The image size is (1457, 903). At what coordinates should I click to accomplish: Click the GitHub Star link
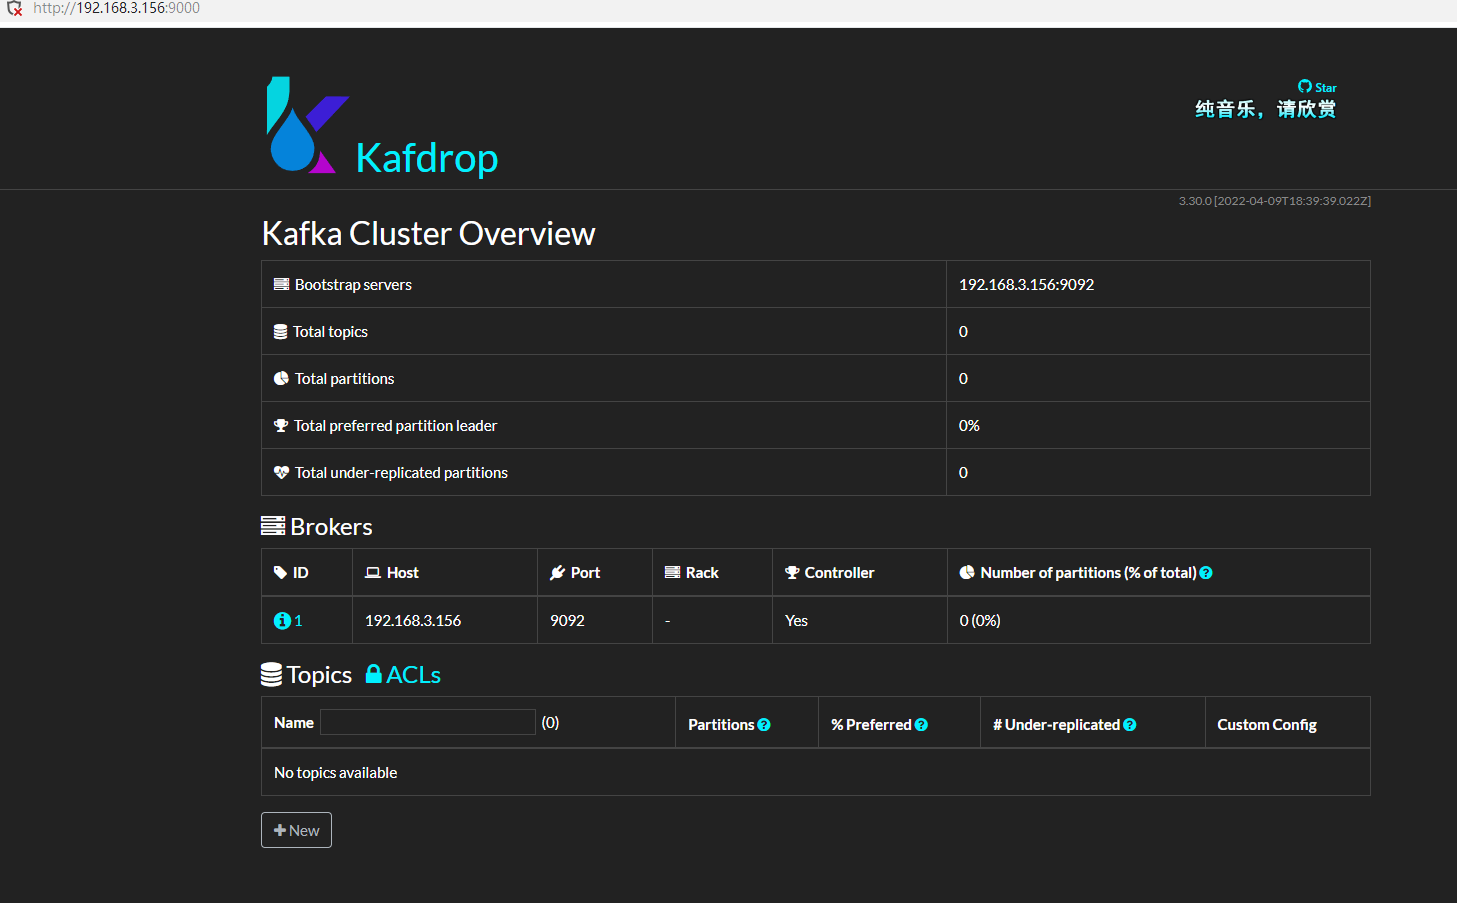1317,87
